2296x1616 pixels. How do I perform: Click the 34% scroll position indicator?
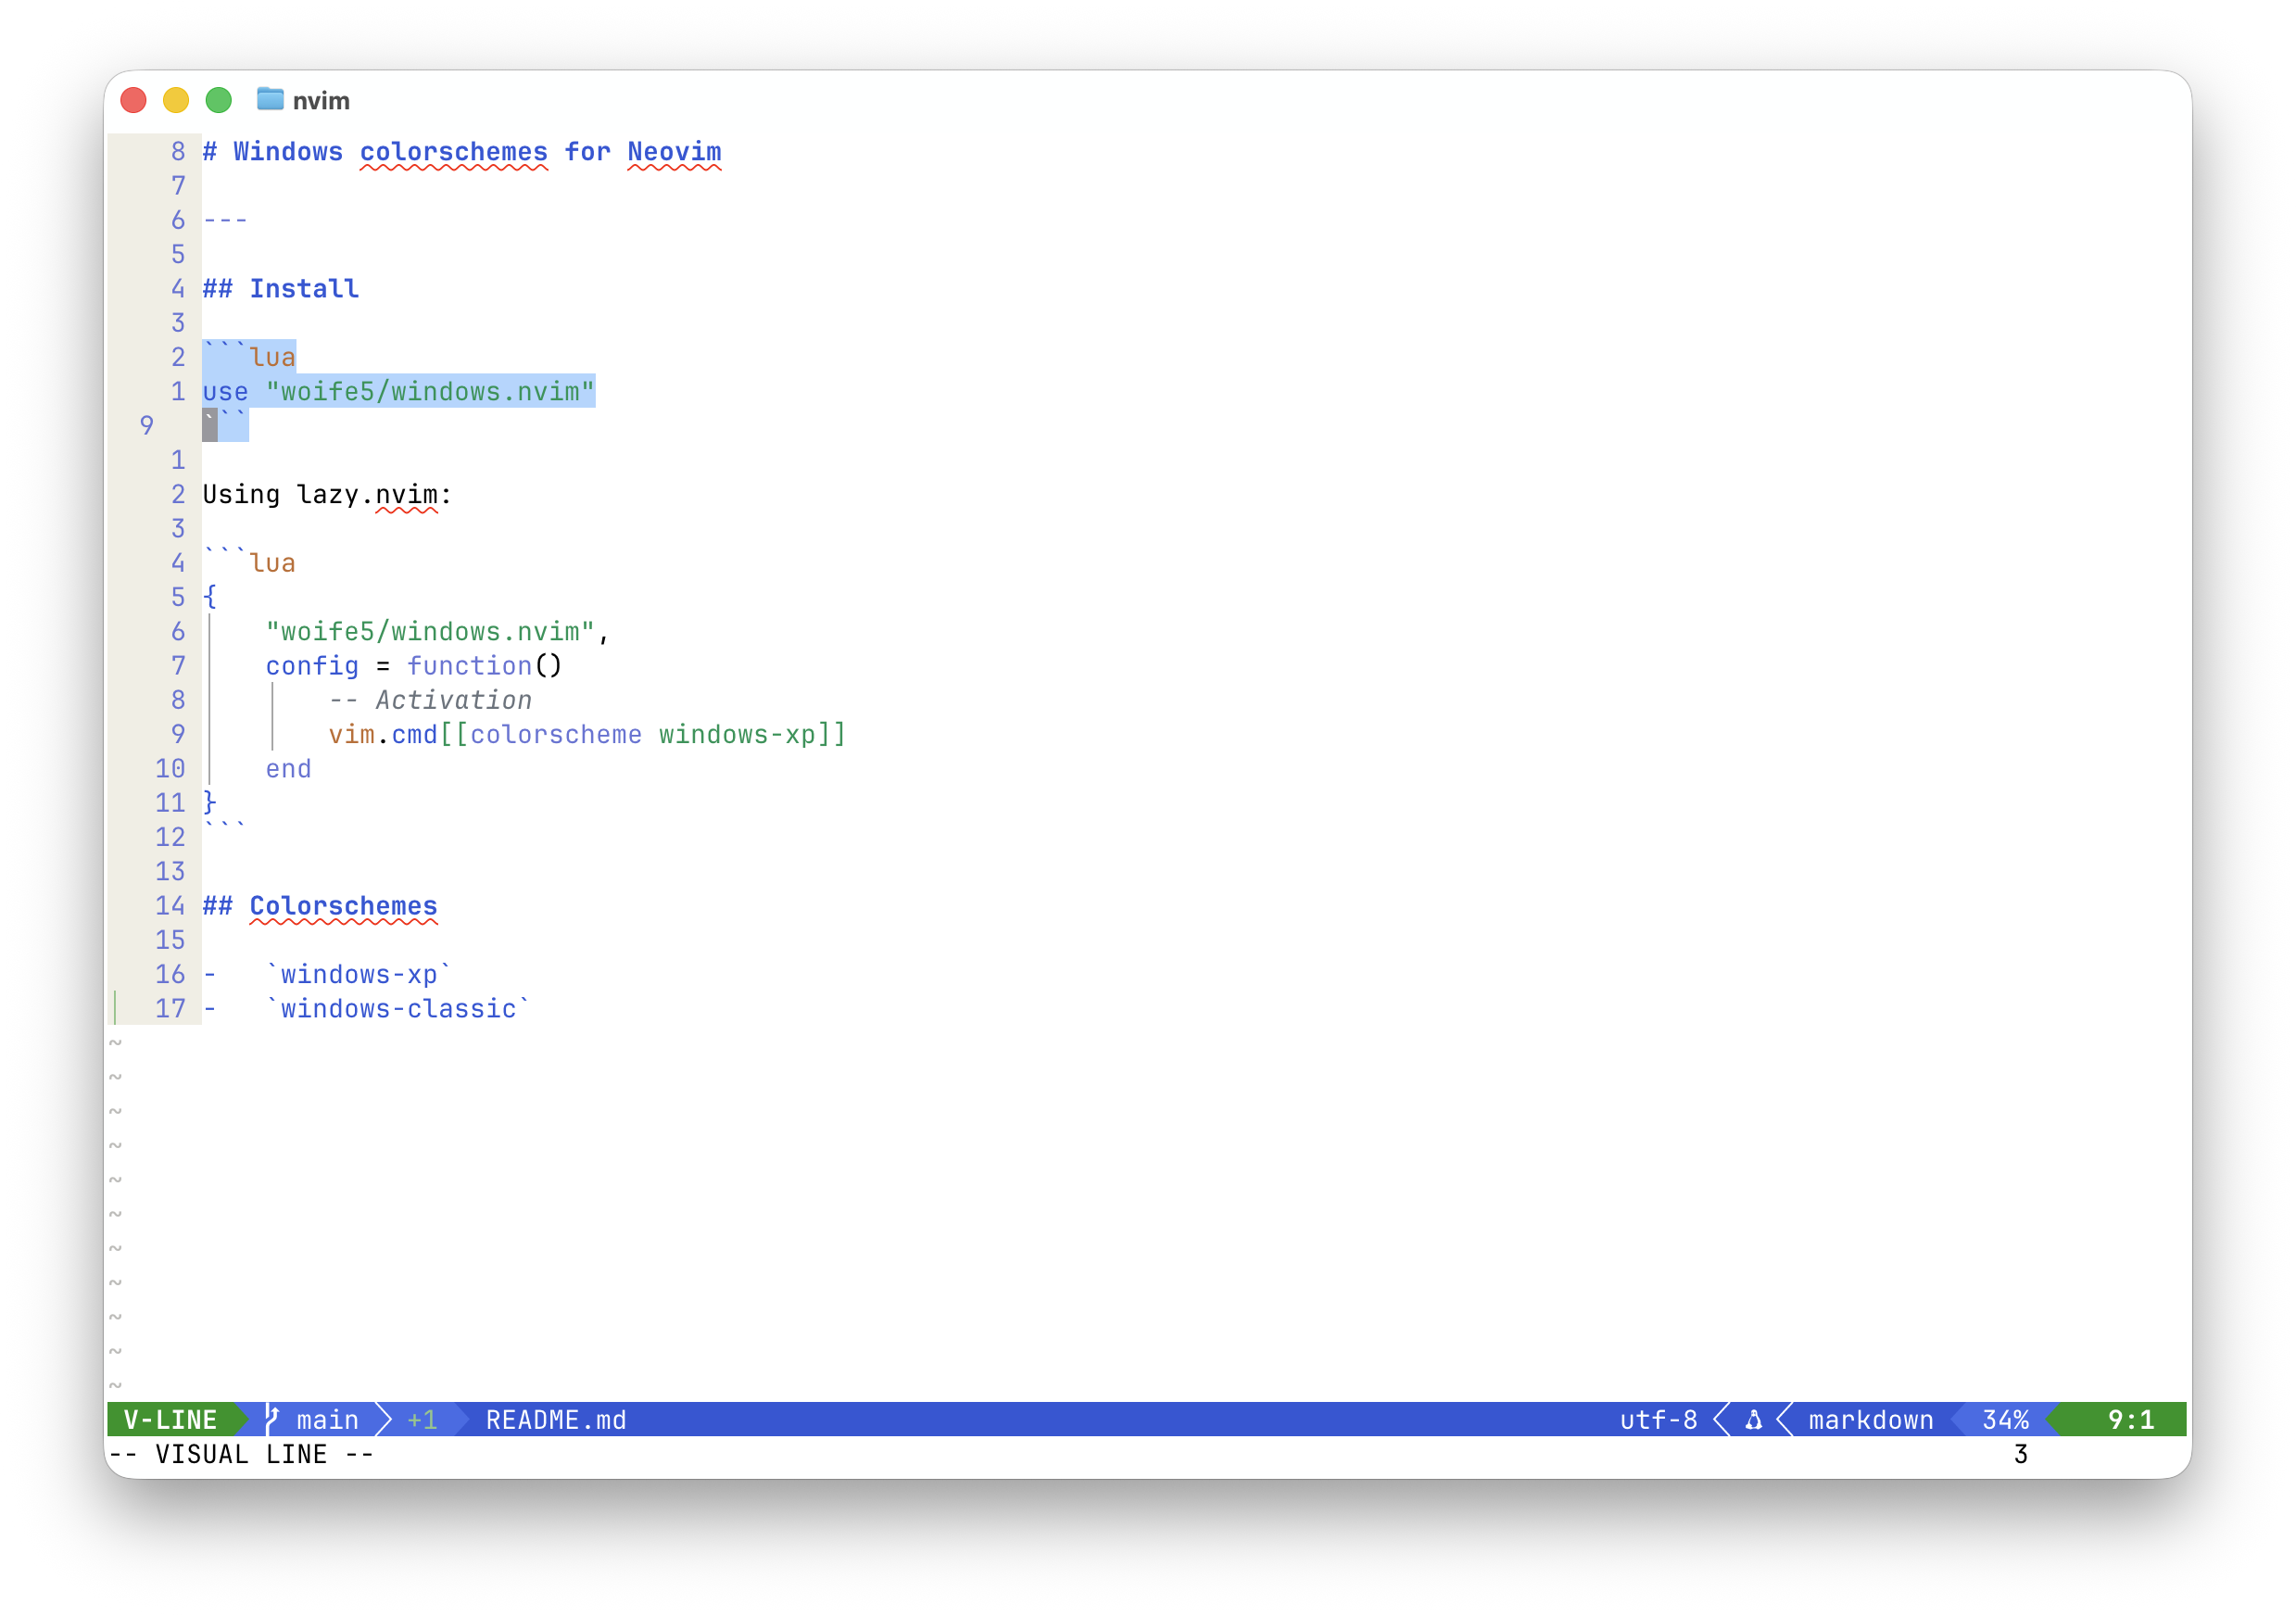2005,1420
